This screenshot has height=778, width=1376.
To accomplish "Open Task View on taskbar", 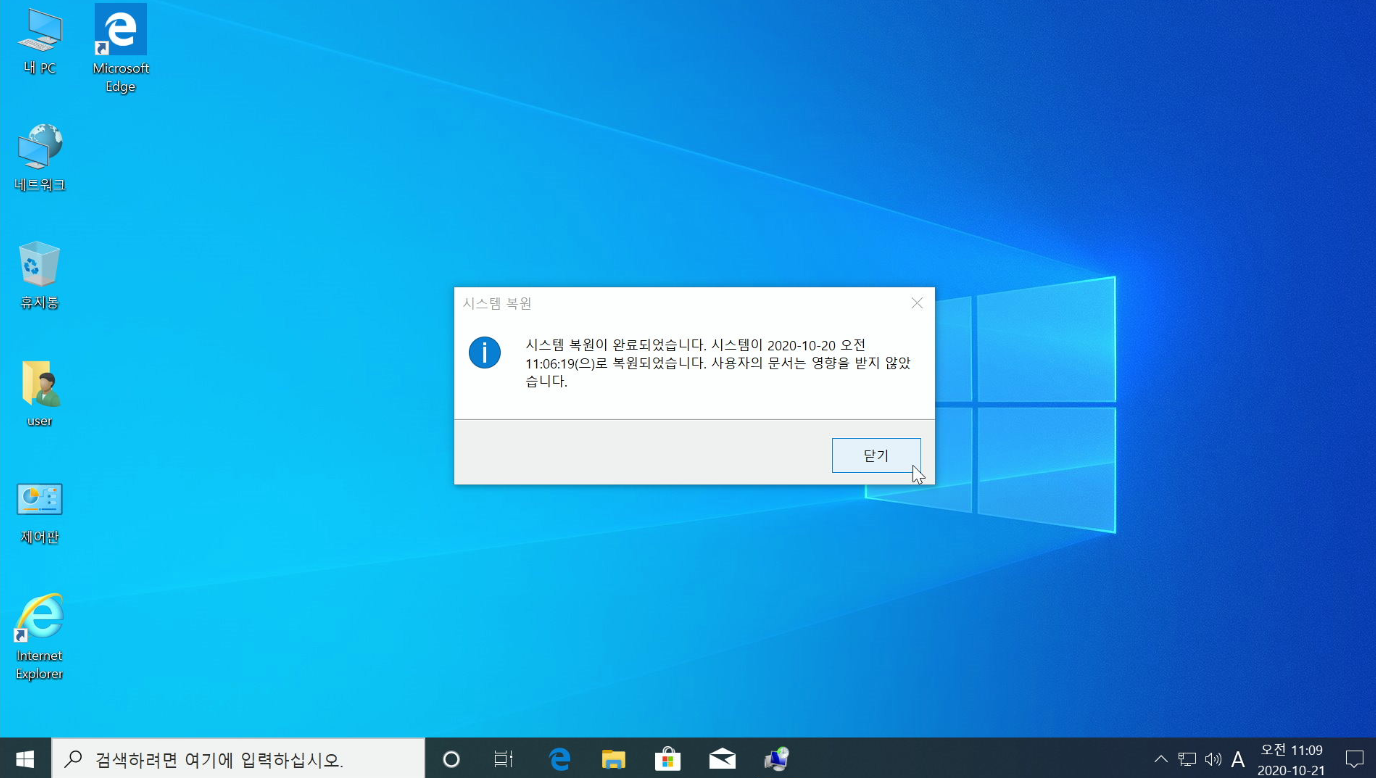I will click(504, 759).
